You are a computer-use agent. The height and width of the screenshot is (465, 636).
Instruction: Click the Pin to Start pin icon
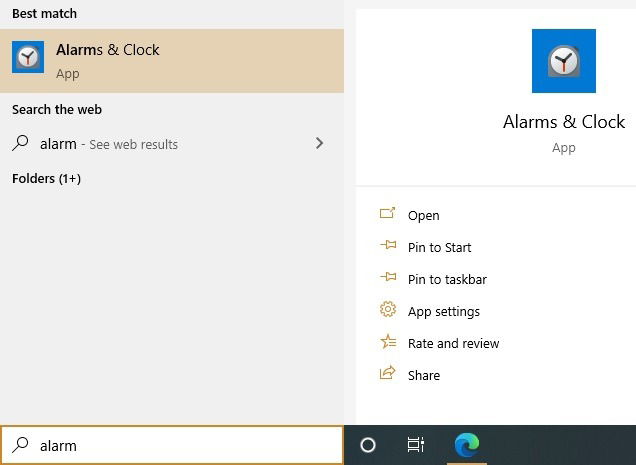coord(387,246)
